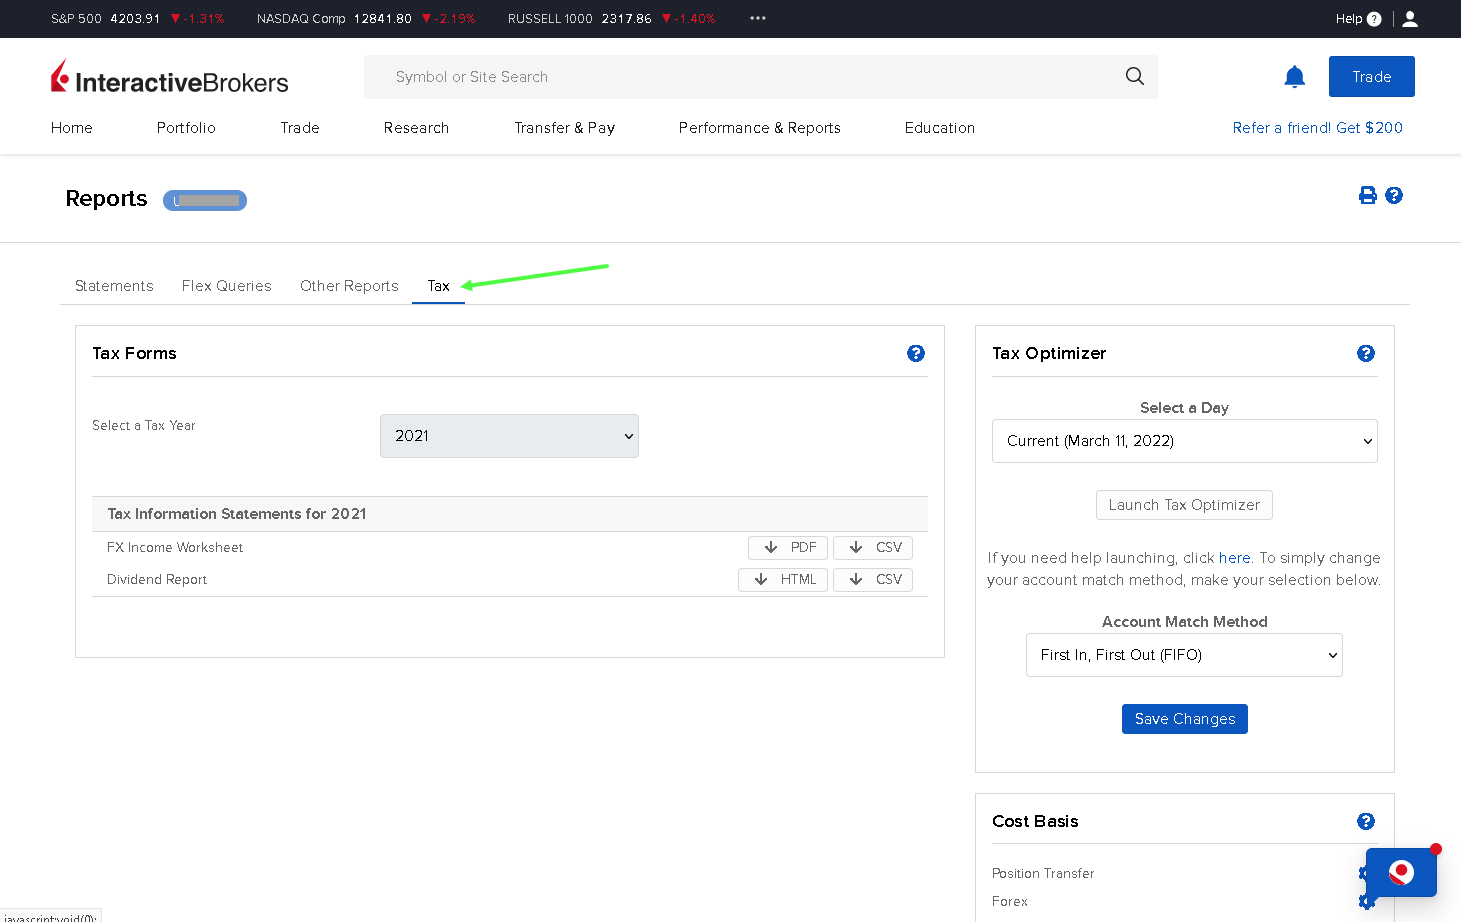Switch to the Flex Queries tab

[x=227, y=286]
